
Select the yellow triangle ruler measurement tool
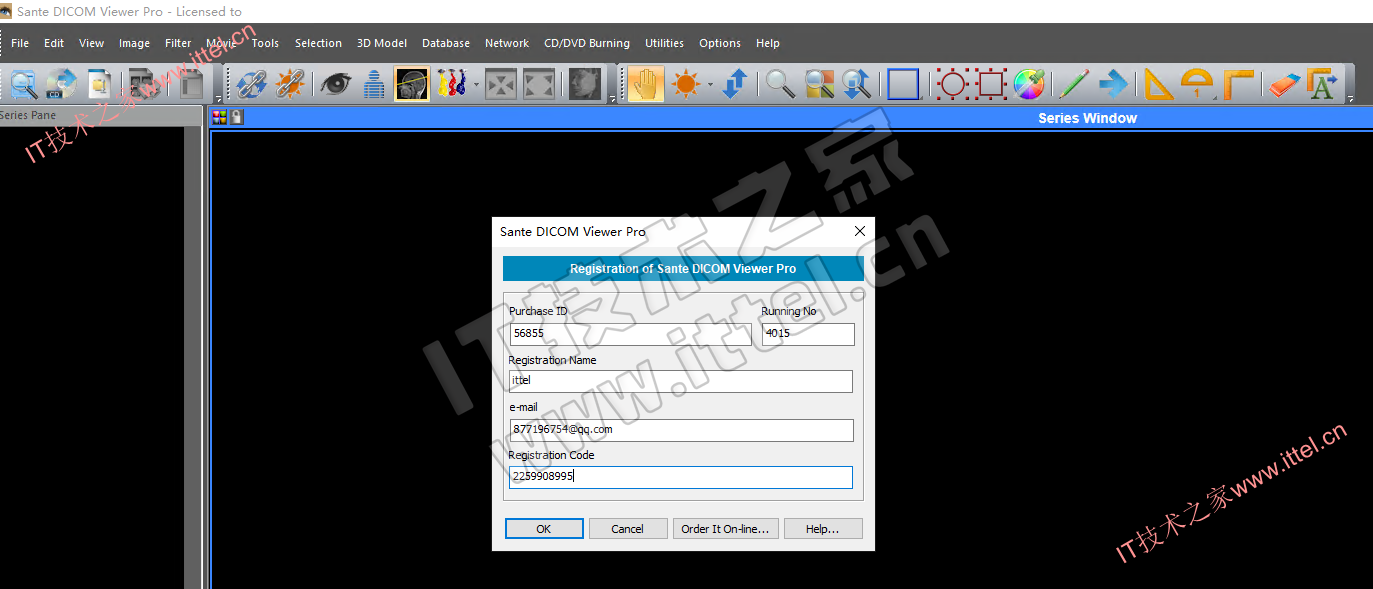1158,84
